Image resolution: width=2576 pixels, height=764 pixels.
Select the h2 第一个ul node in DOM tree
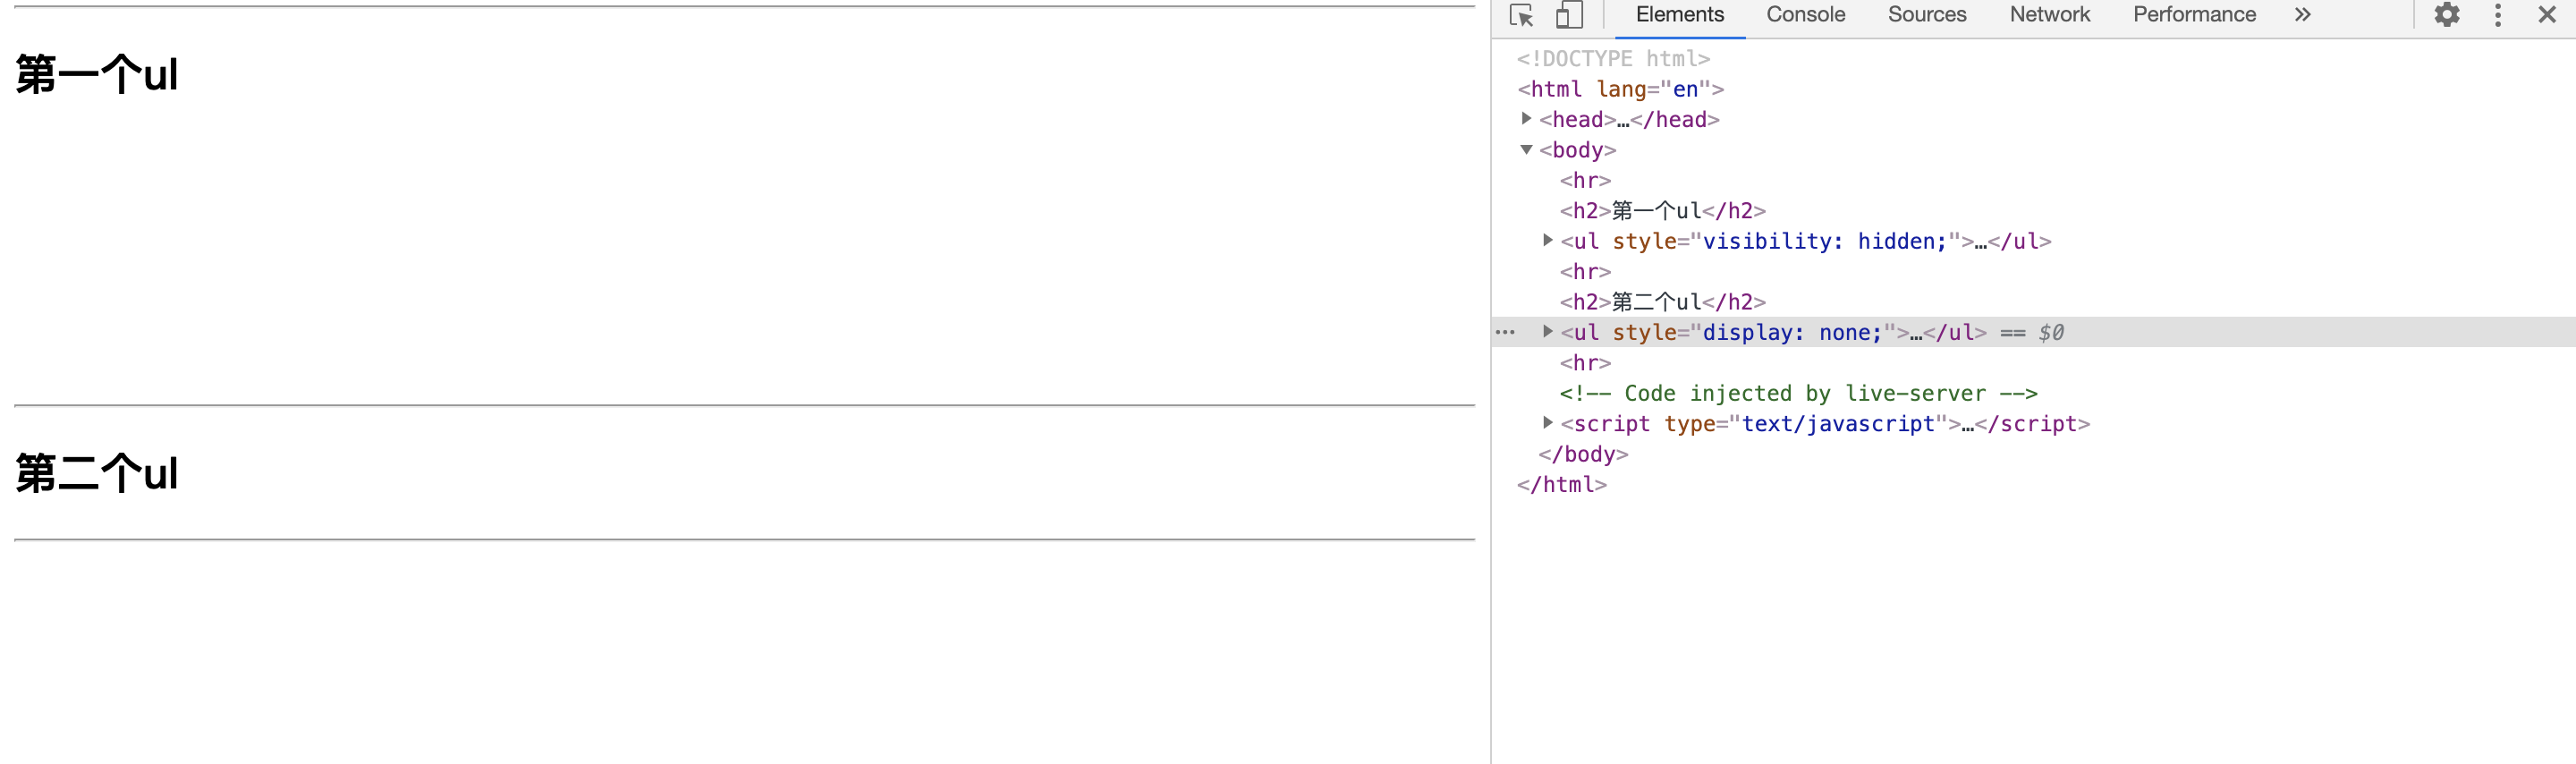point(1662,211)
